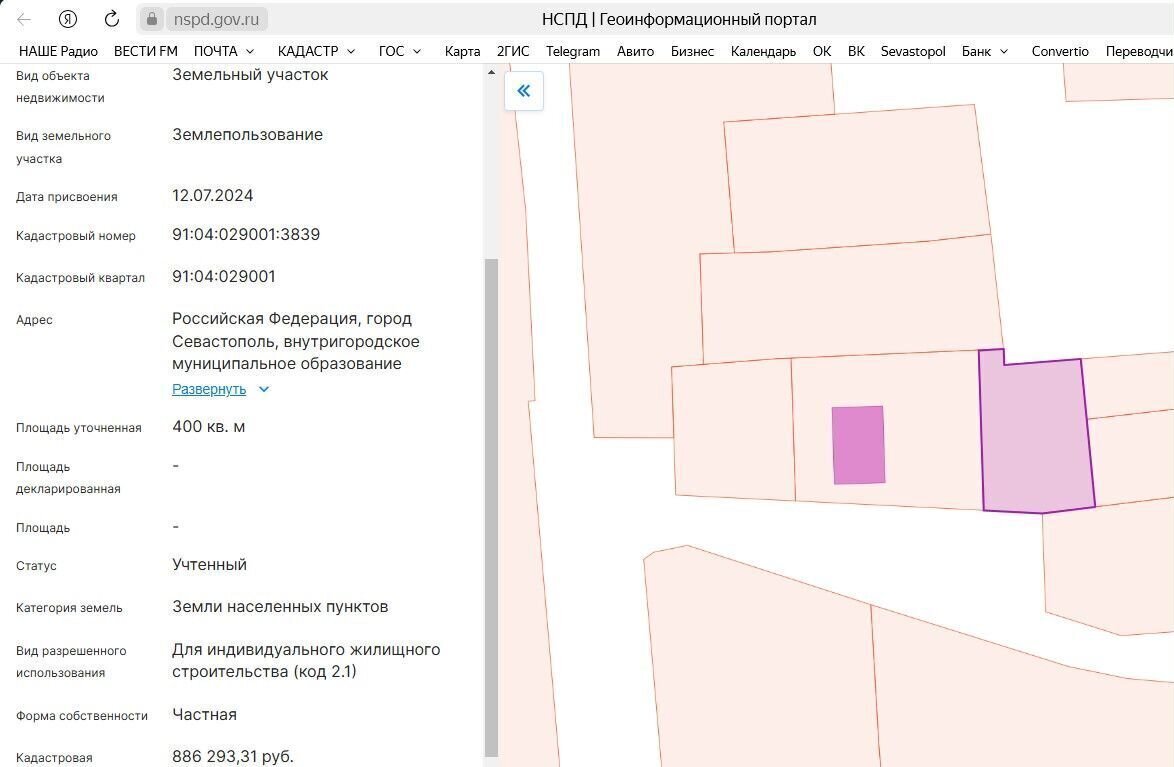Image resolution: width=1174 pixels, height=767 pixels.
Task: Click the Статус label
Action: 36,566
